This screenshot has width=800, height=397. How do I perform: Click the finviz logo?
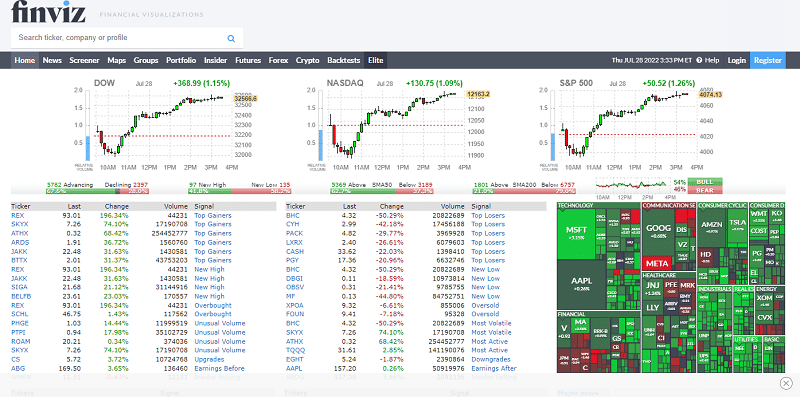(x=48, y=11)
